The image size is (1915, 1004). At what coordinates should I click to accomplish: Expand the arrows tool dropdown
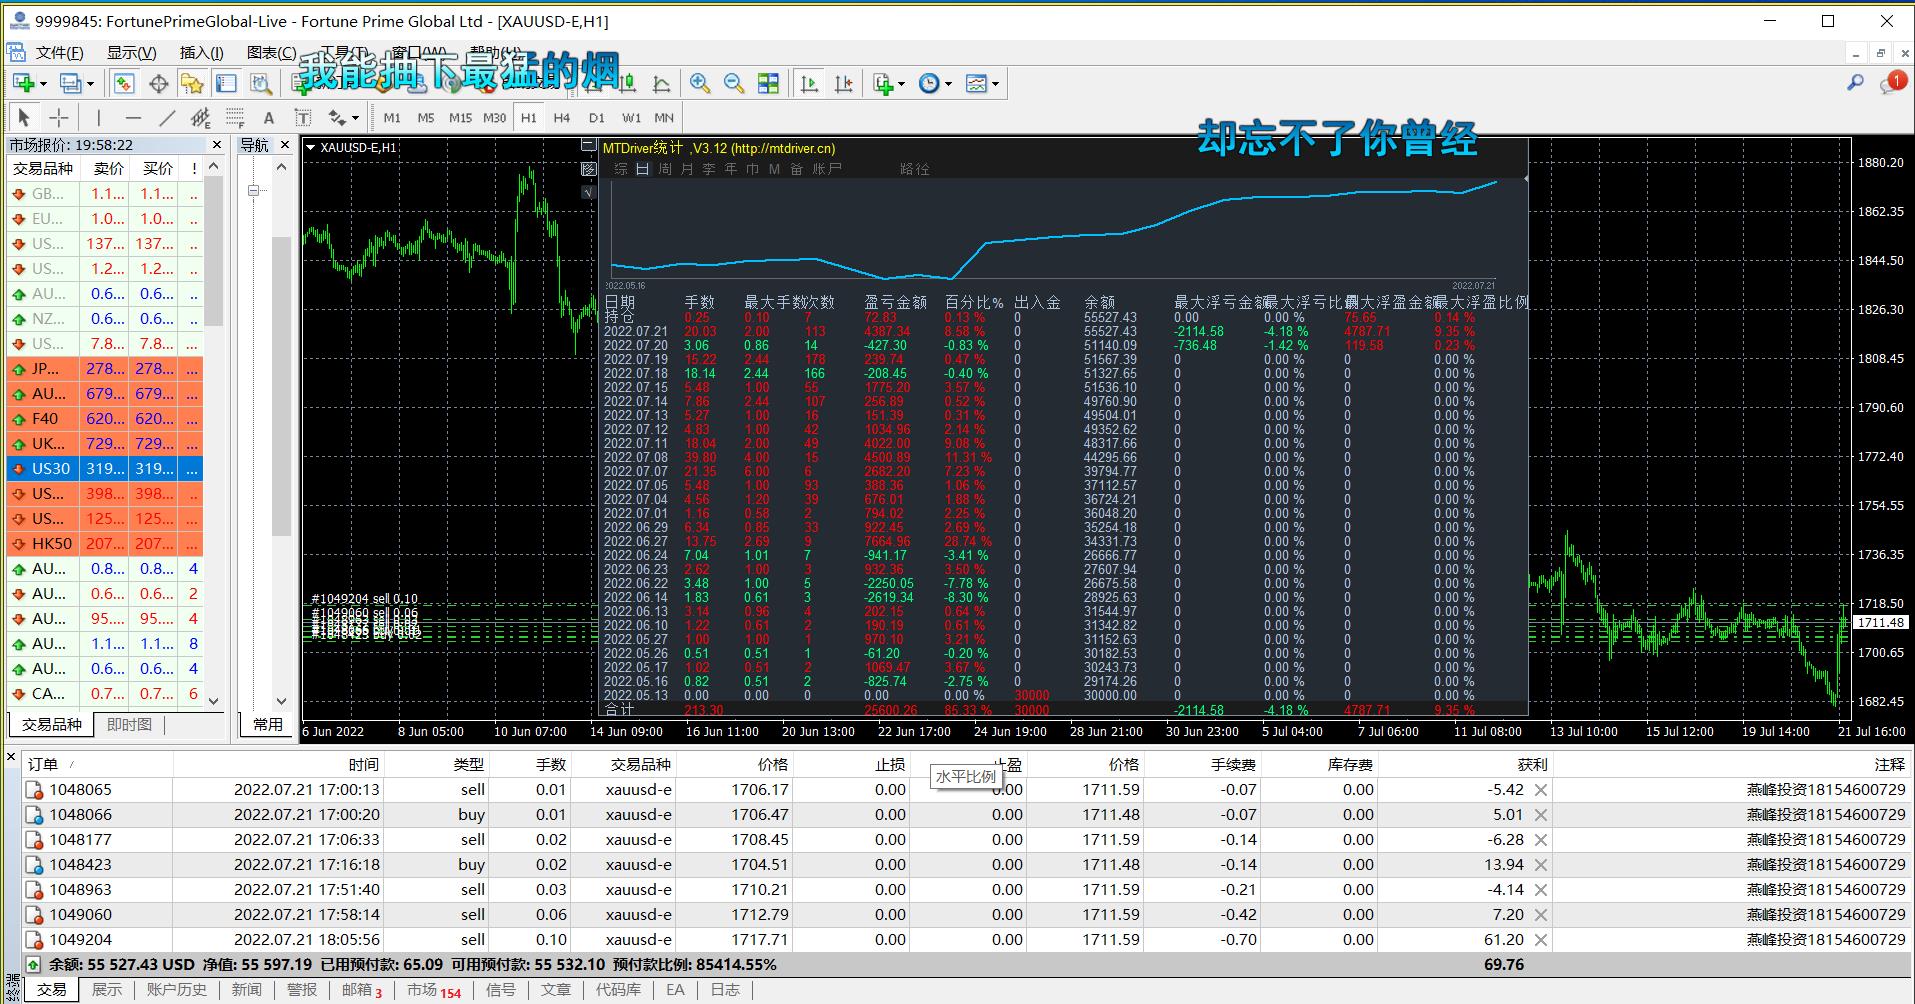click(x=355, y=117)
